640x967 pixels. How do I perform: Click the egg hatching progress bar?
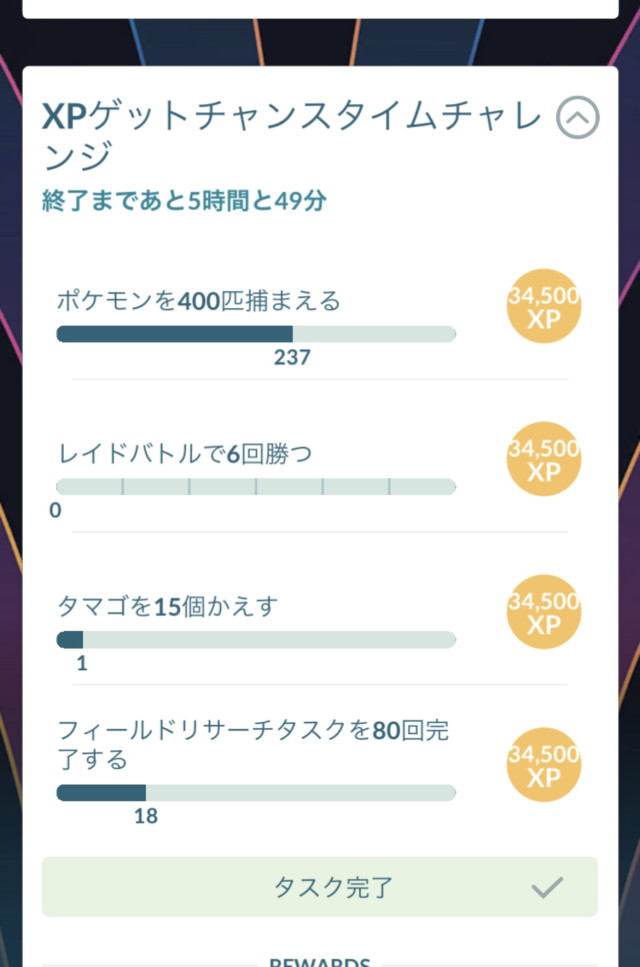point(256,640)
